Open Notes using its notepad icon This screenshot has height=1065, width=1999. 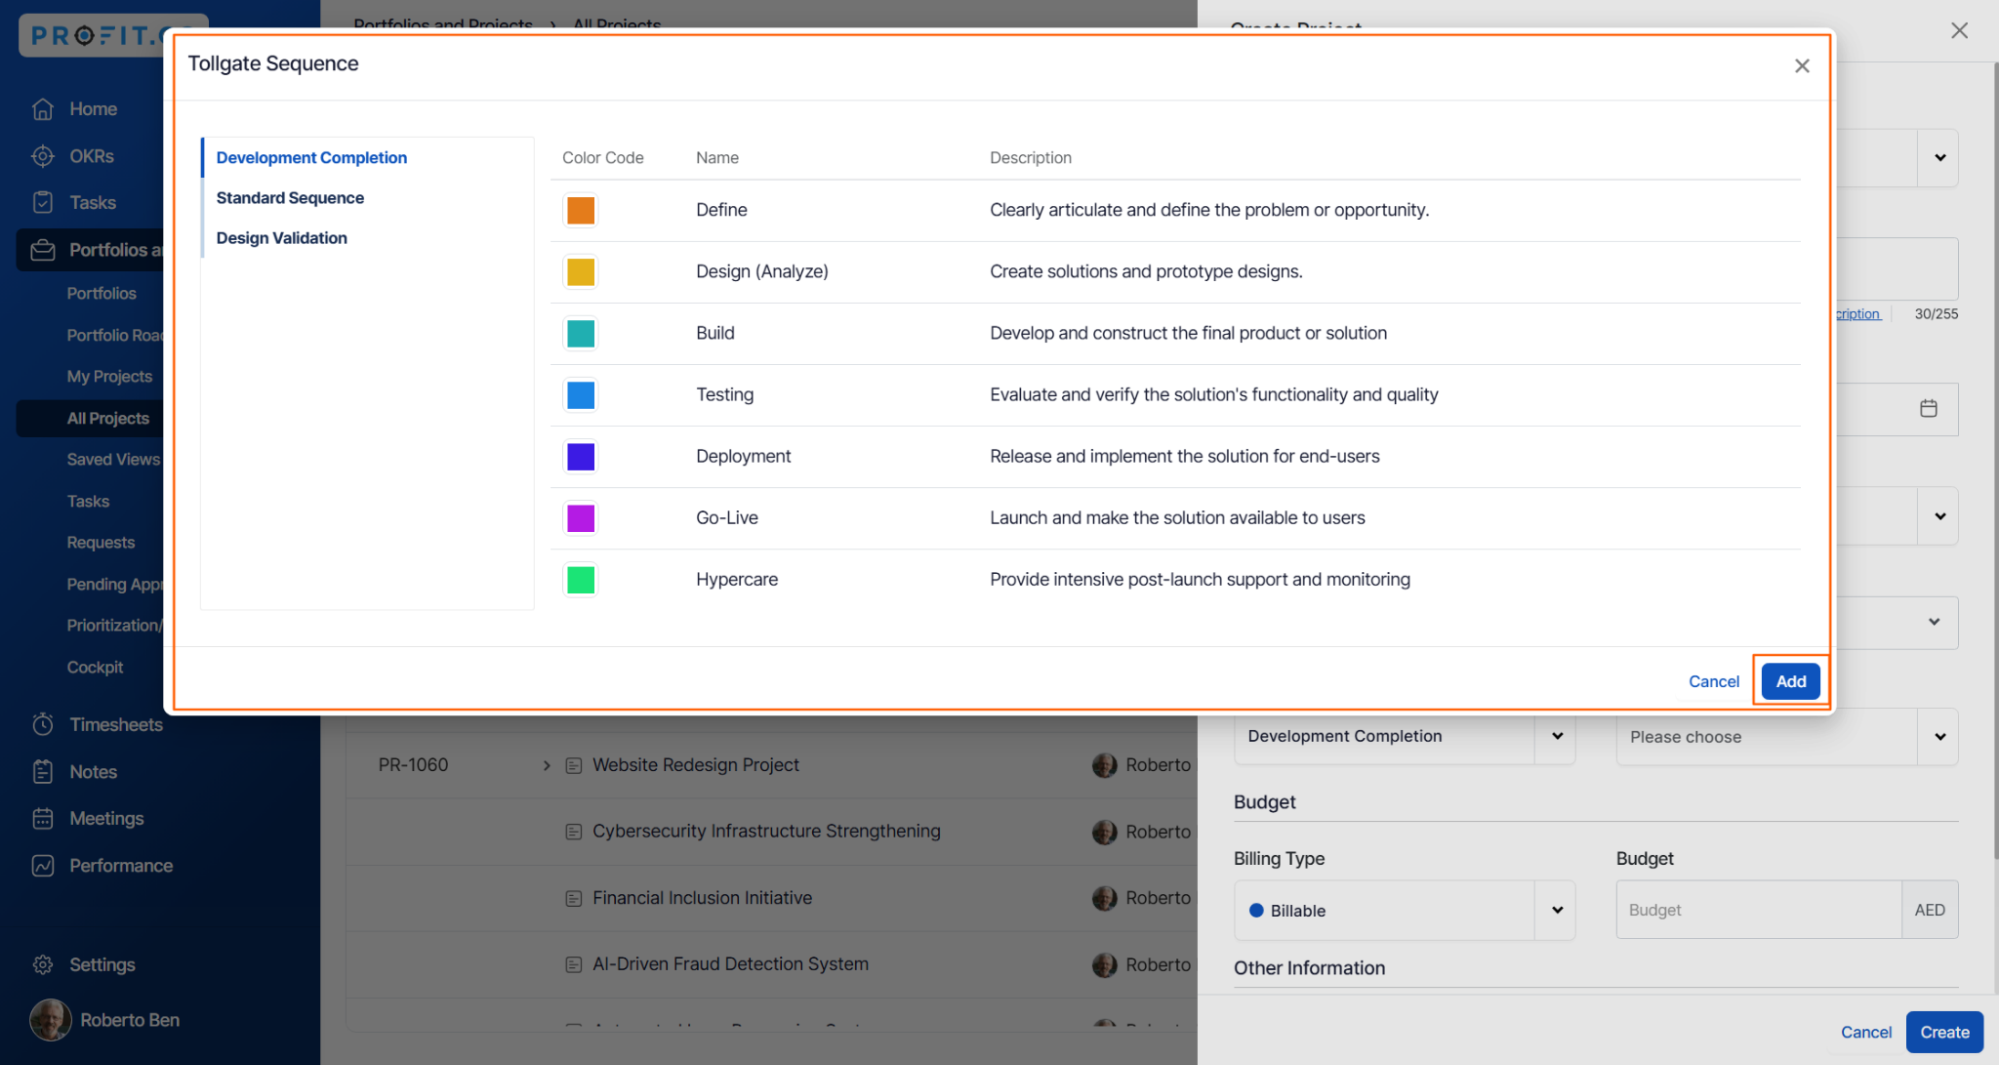click(42, 772)
